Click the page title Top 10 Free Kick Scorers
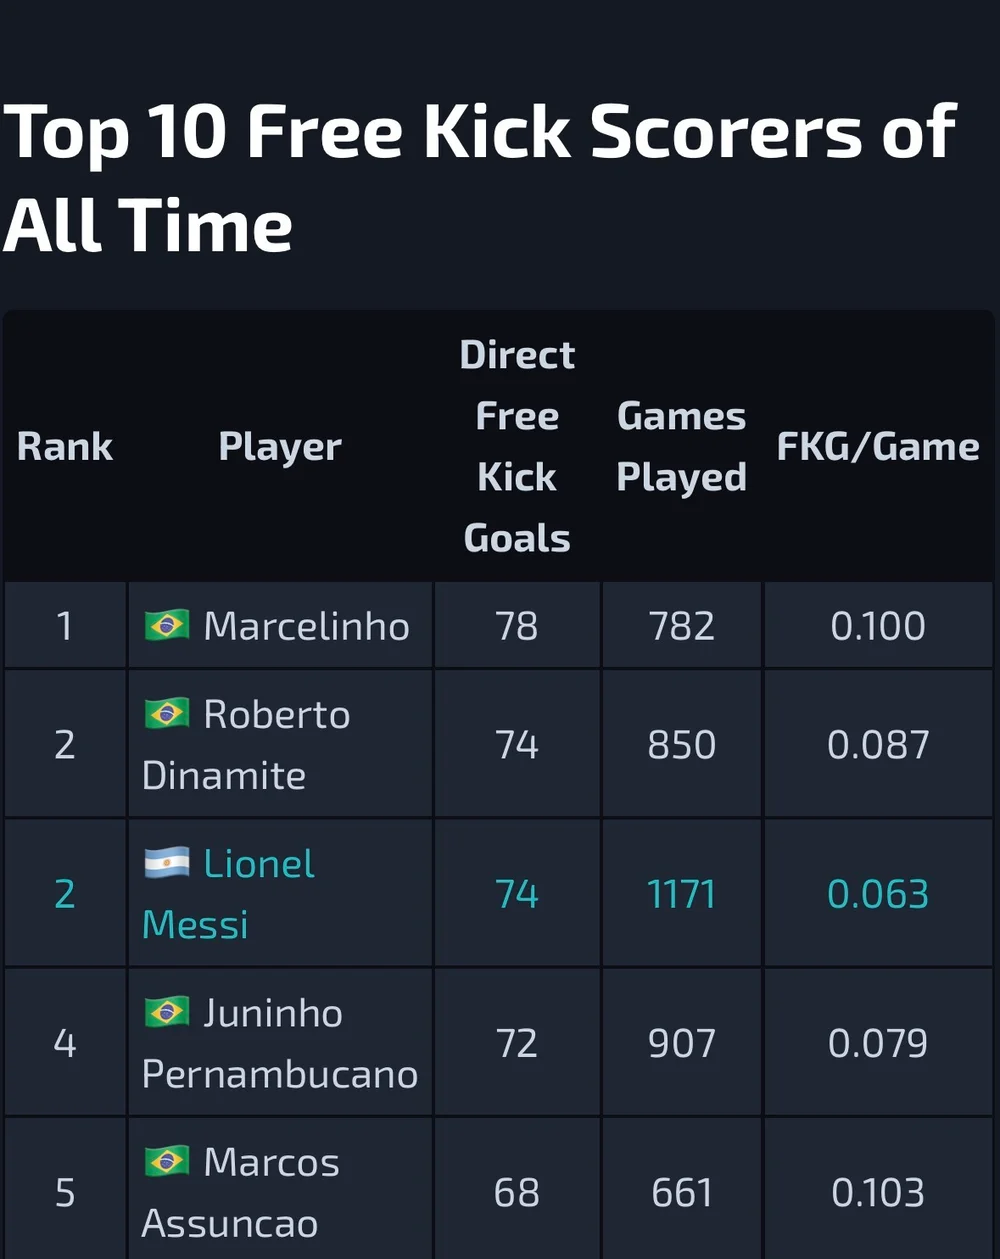 tap(480, 178)
